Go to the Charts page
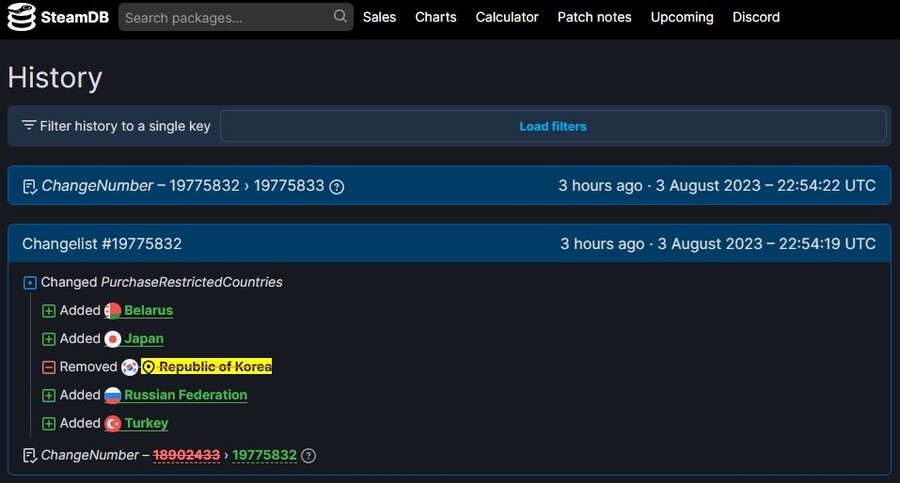Image resolution: width=900 pixels, height=483 pixels. (x=436, y=17)
